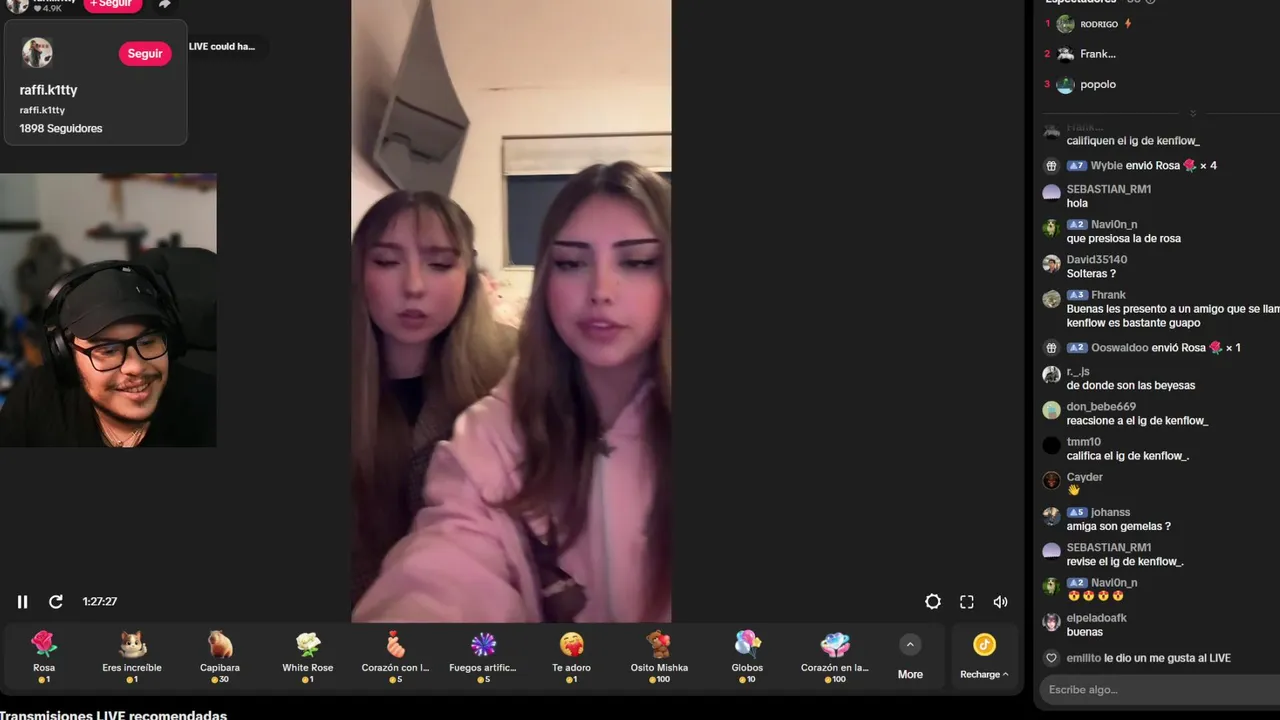
Task: Click don_bebe669's avatar in chat
Action: tap(1051, 410)
